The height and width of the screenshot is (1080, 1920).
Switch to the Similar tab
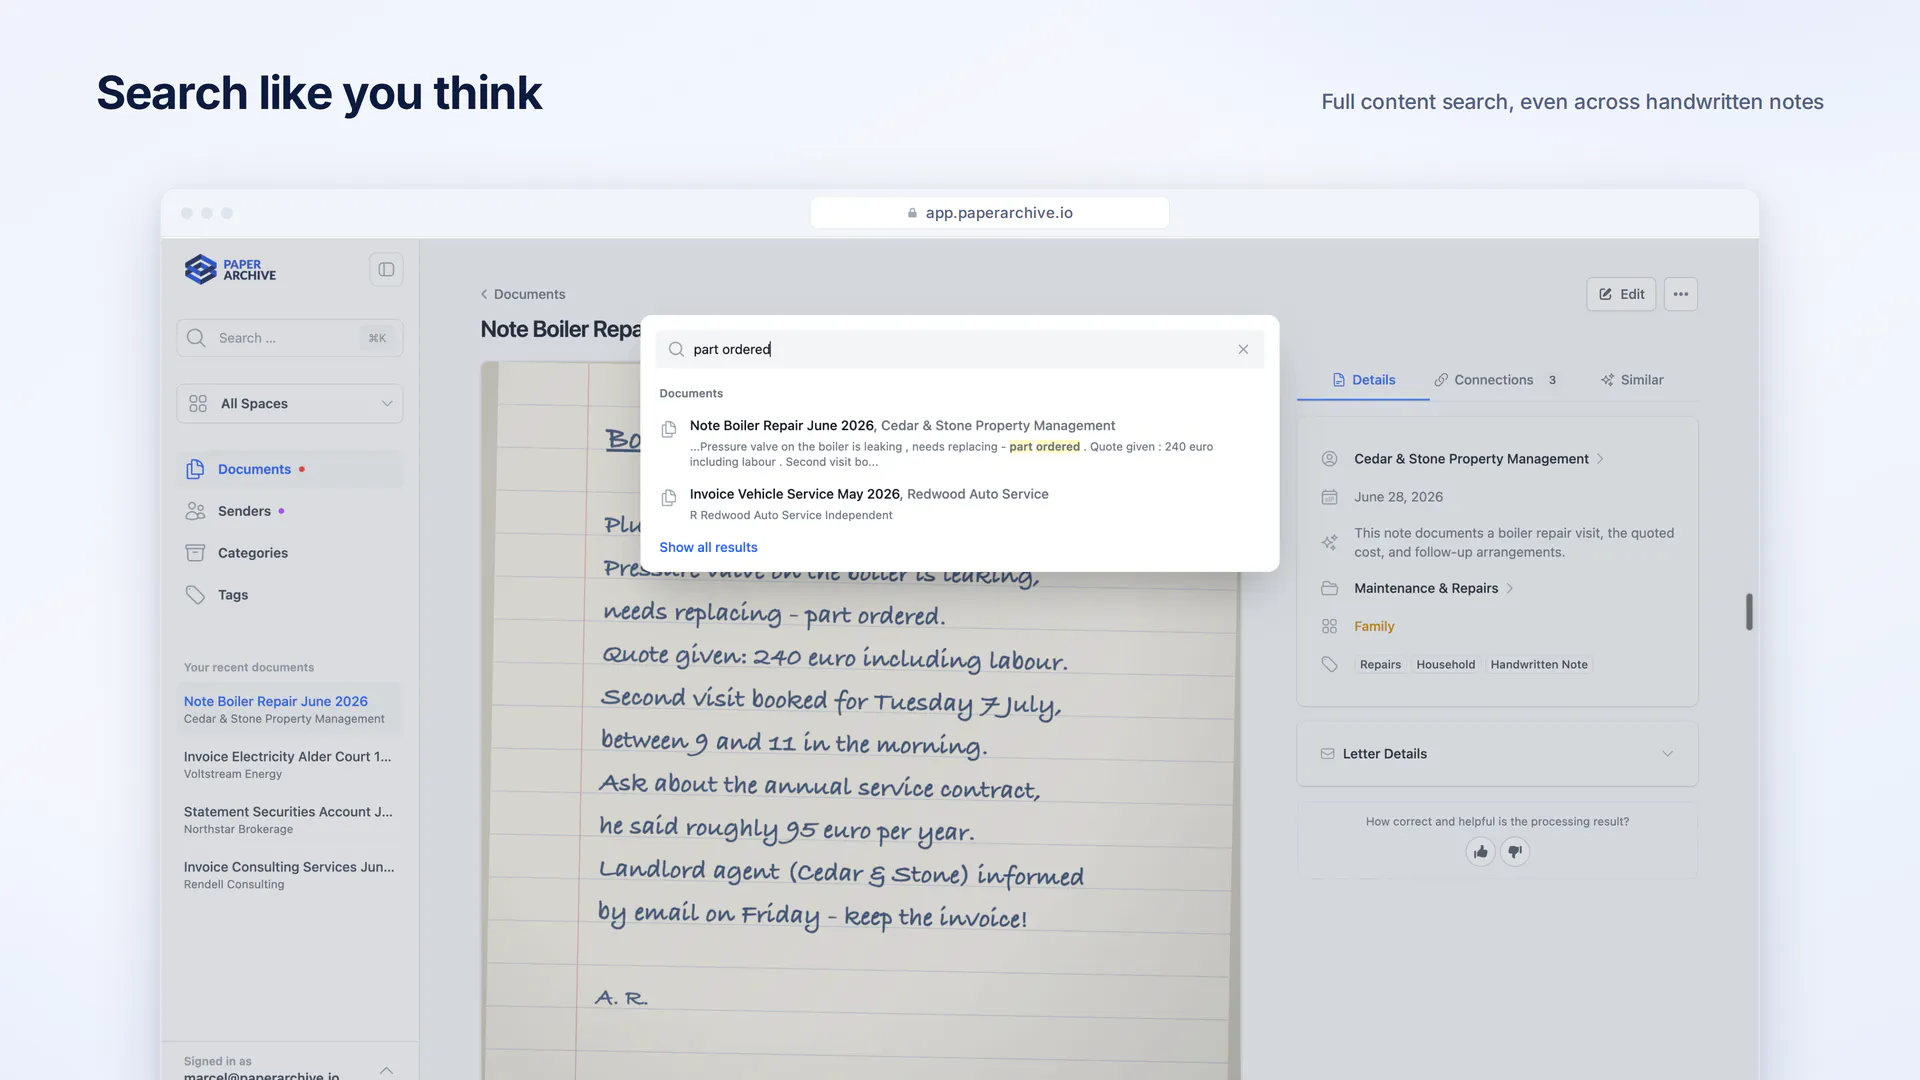[x=1632, y=380]
